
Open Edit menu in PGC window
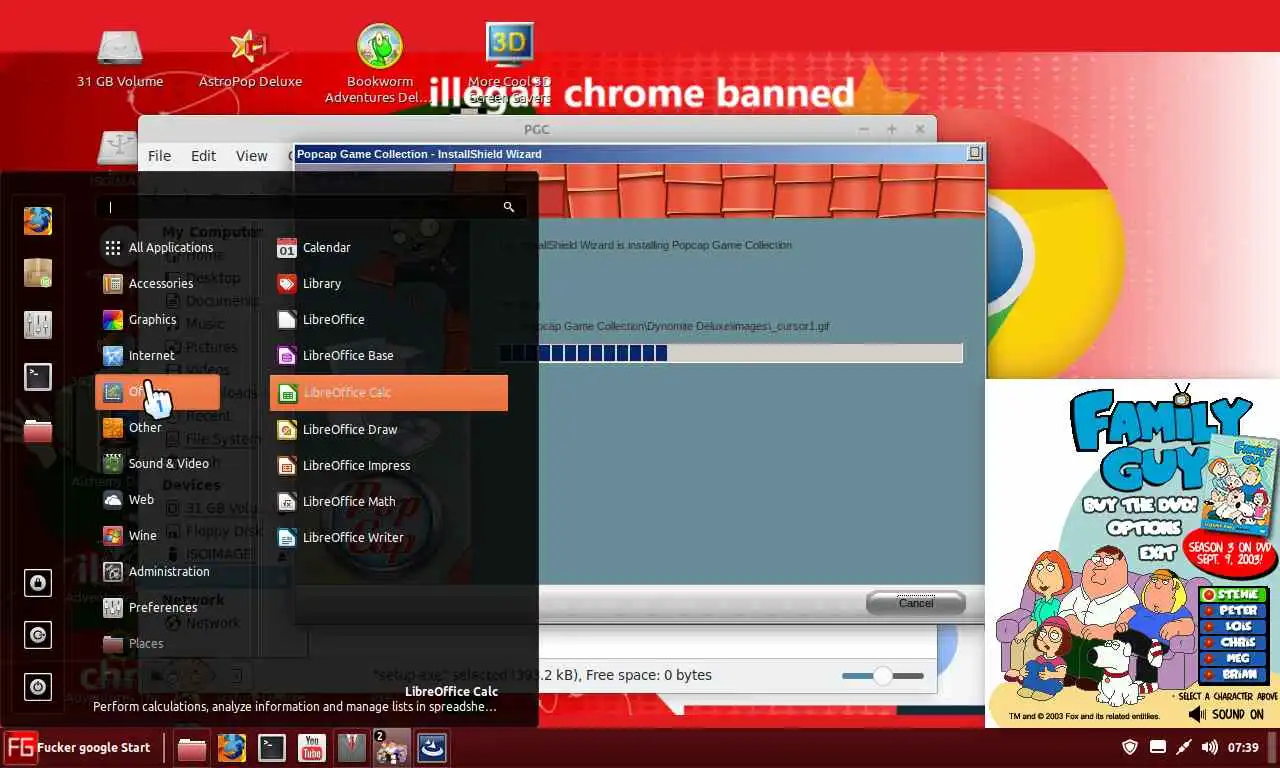[x=203, y=155]
